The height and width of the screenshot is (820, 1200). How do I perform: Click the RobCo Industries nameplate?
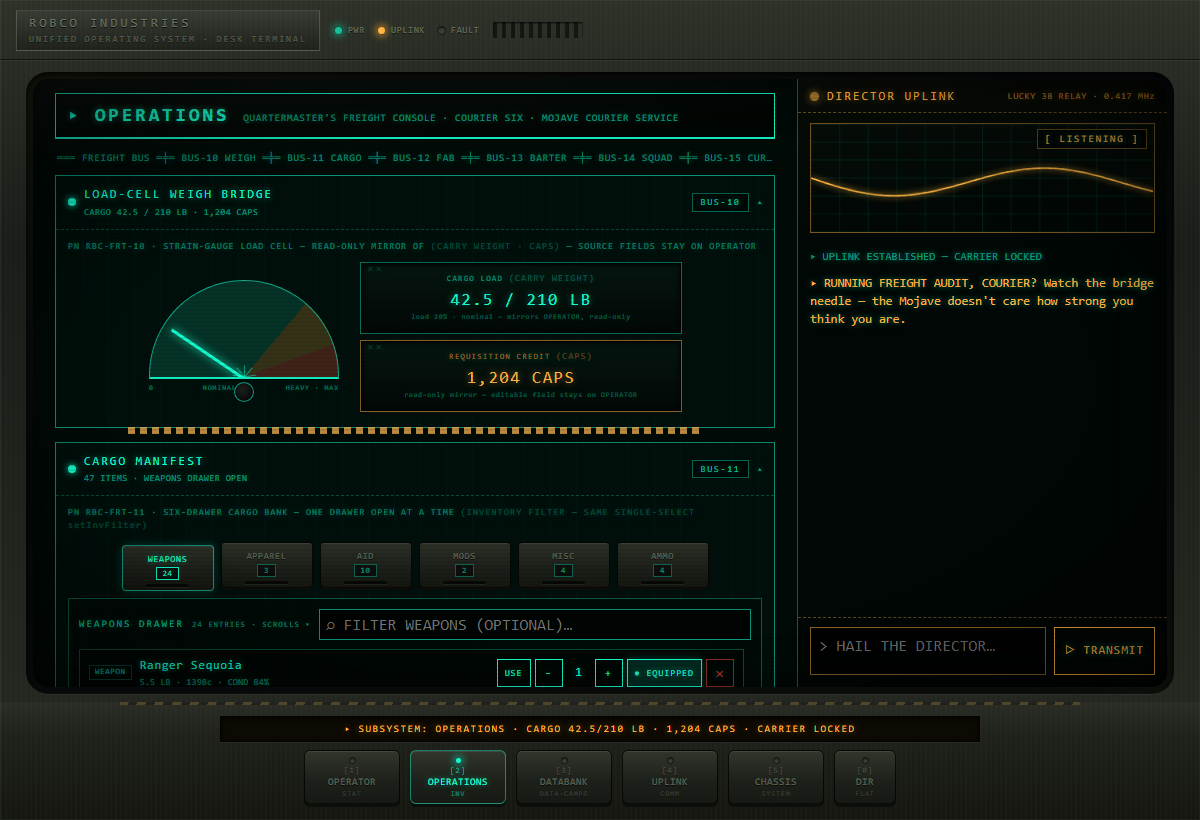pyautogui.click(x=168, y=30)
